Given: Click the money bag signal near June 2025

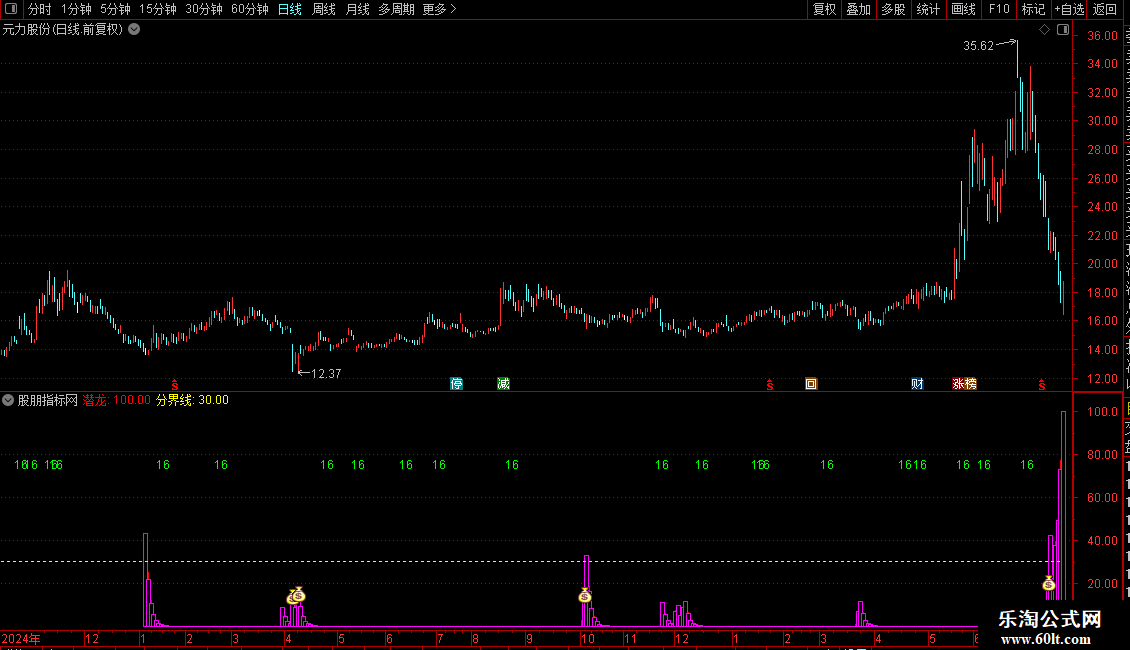Looking at the screenshot, I should 1049,583.
